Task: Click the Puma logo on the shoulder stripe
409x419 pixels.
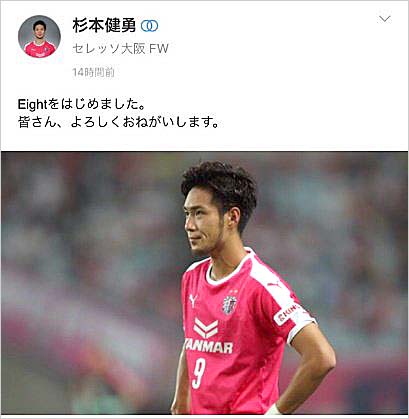Action: (x=273, y=284)
